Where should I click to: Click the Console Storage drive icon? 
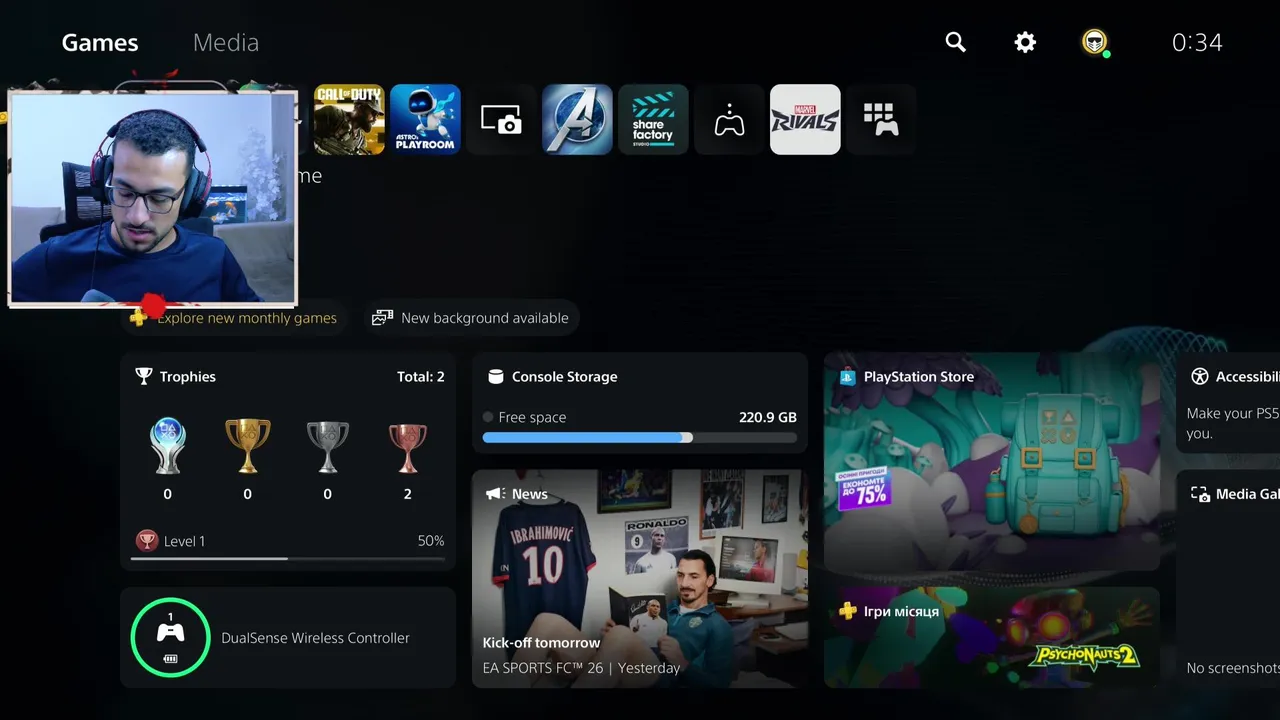[x=495, y=376]
